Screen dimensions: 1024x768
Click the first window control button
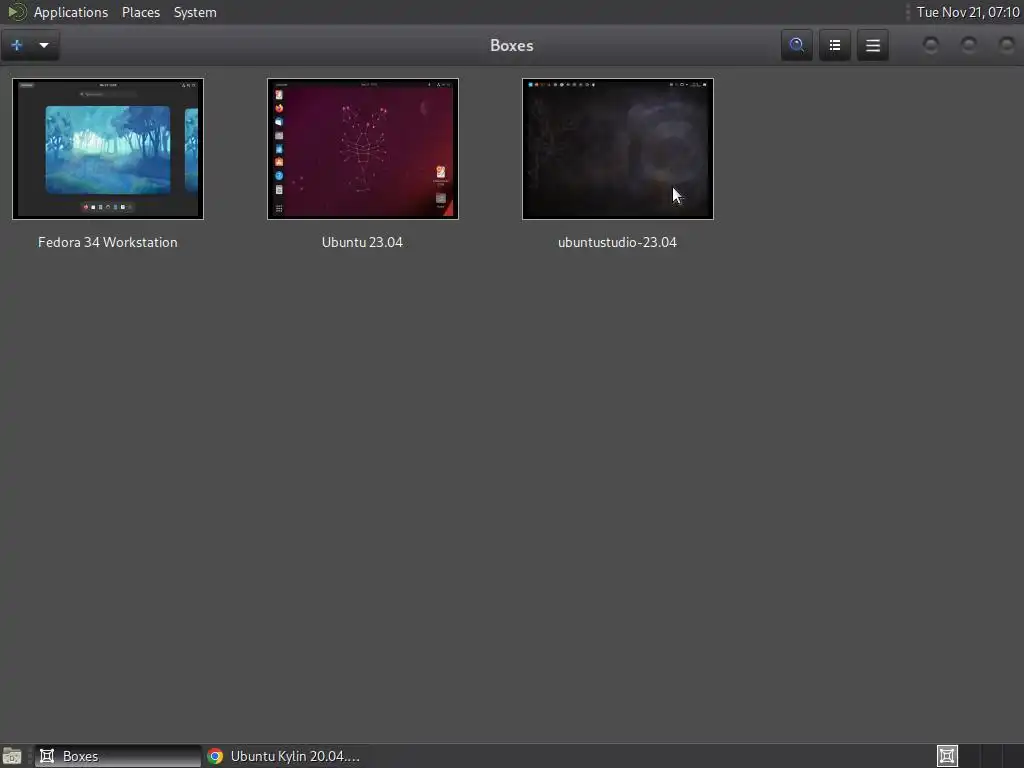(931, 45)
